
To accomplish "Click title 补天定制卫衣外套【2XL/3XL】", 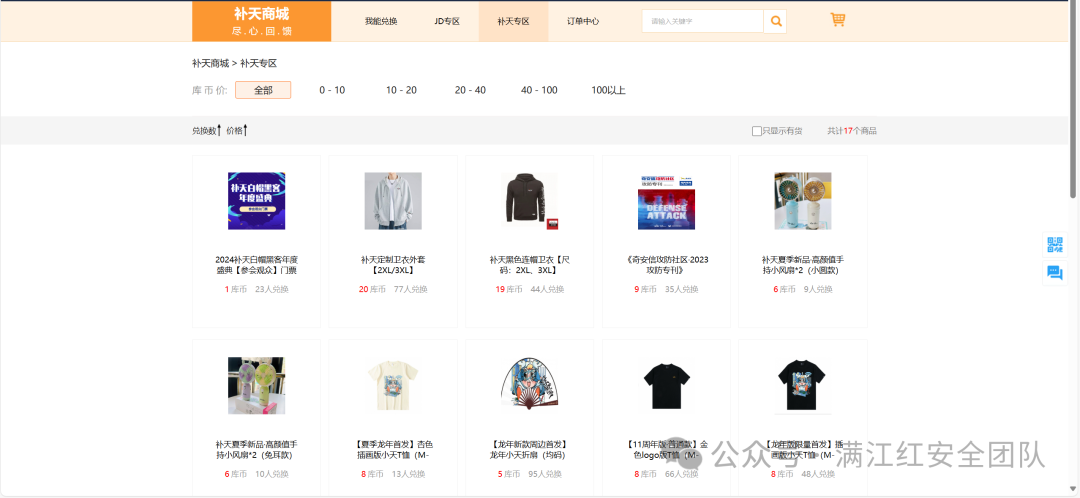I will (393, 264).
